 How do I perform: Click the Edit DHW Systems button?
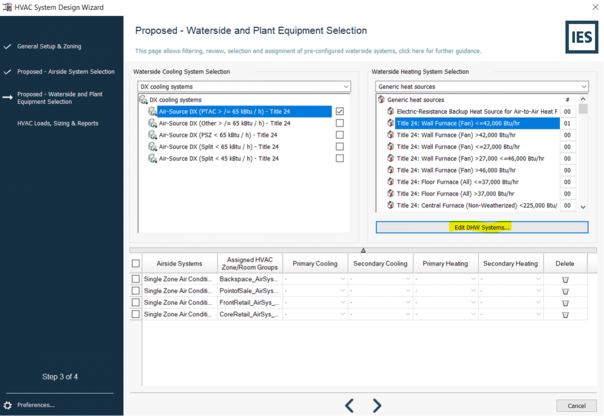tap(482, 227)
